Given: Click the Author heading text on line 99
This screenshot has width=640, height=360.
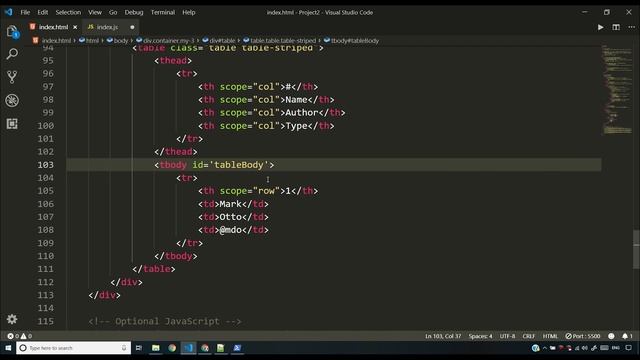Looking at the screenshot, I should coord(302,112).
